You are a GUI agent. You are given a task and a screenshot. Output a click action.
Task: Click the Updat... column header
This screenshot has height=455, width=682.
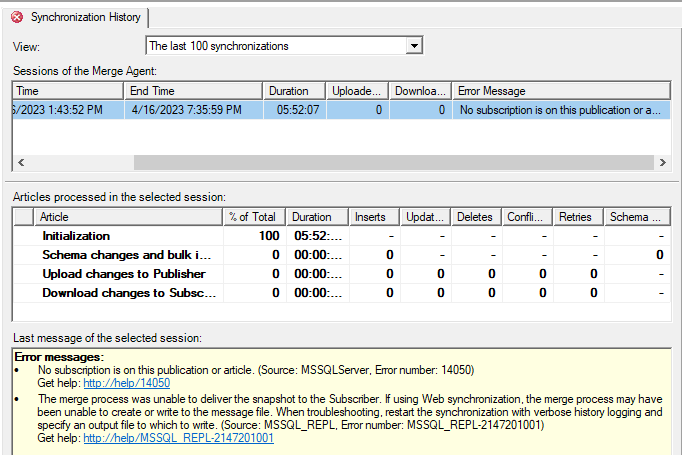click(425, 217)
